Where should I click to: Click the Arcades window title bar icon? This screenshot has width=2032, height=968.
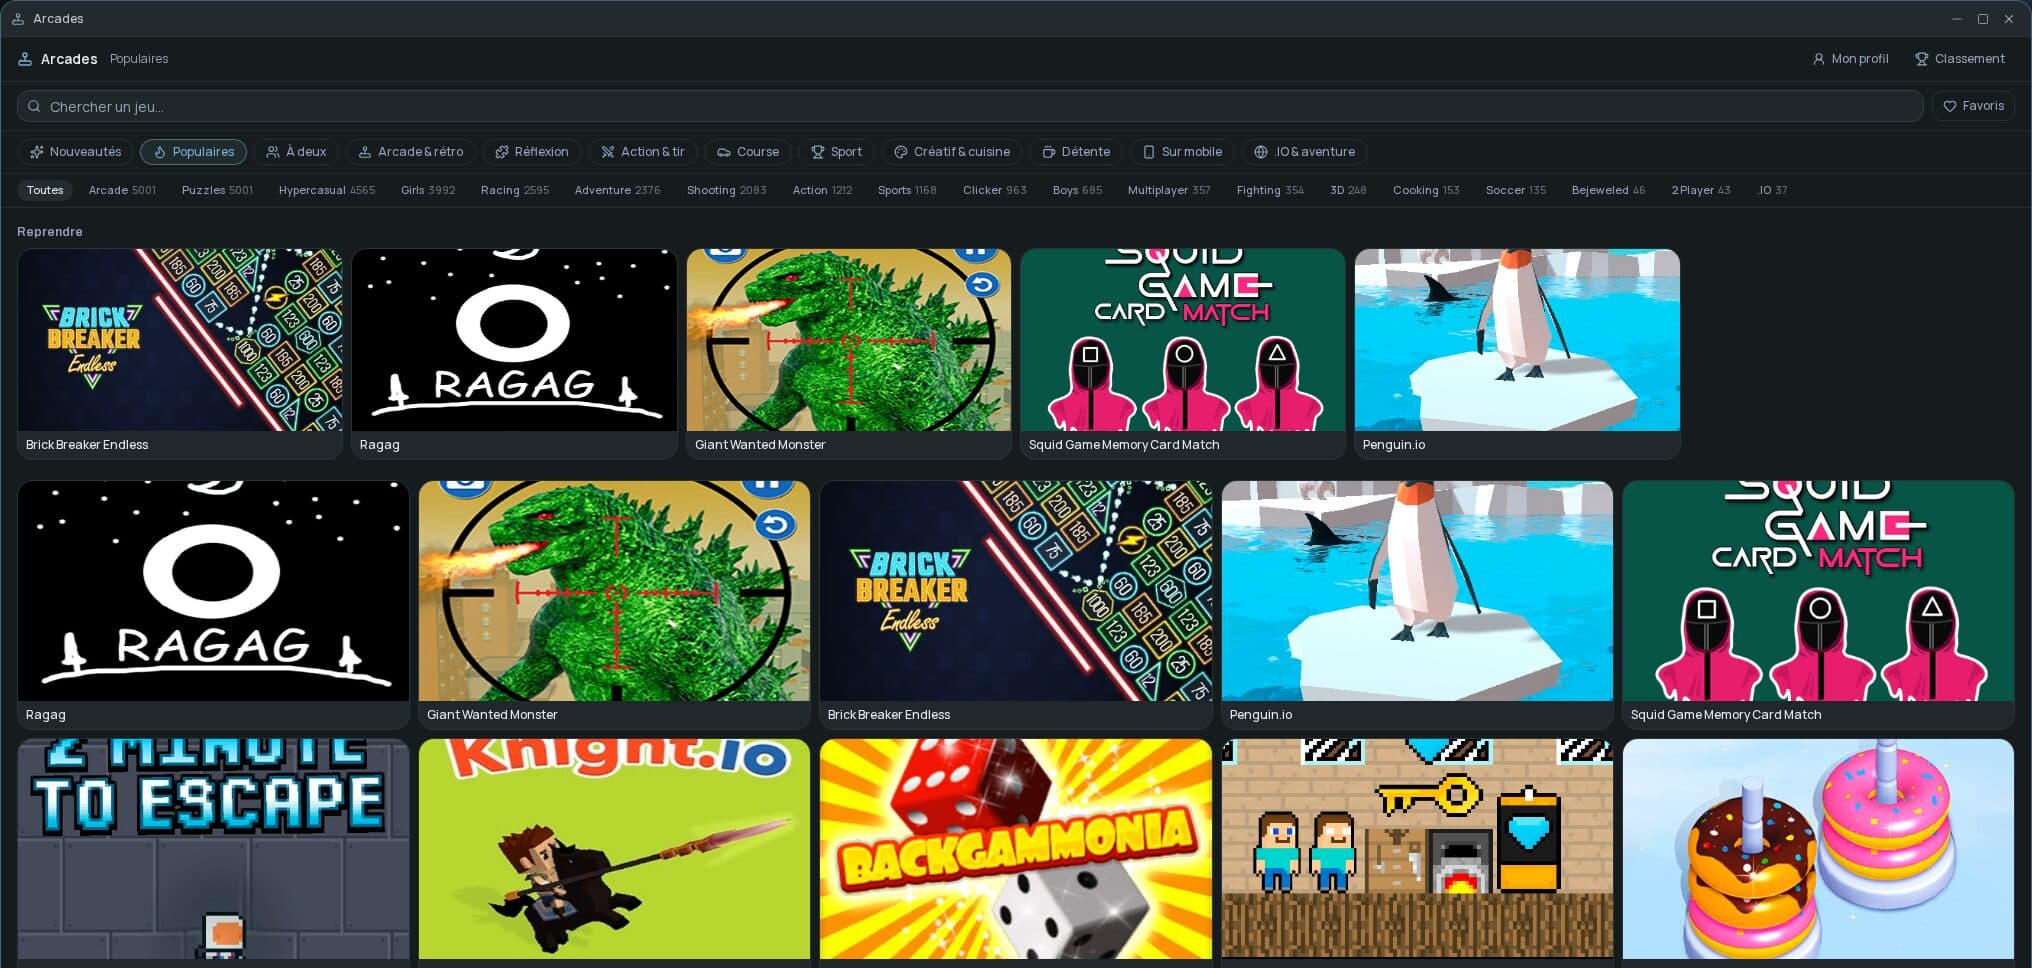click(x=18, y=19)
